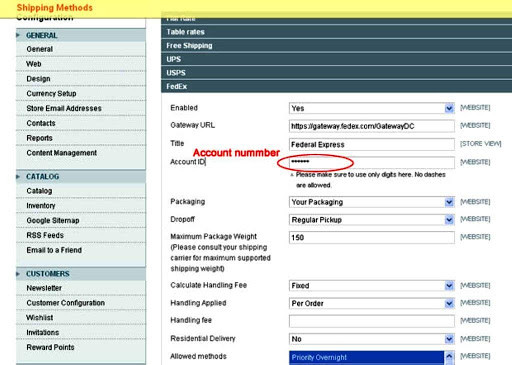
Task: Click the Gateway URL input field
Action: point(372,126)
